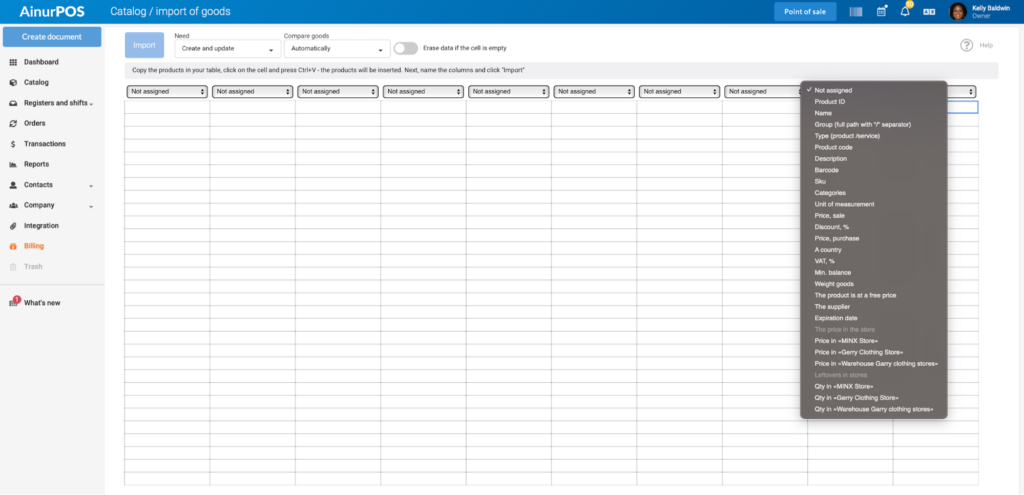1024x495 pixels.
Task: Select checked Not assigned menu entry
Action: tap(874, 91)
